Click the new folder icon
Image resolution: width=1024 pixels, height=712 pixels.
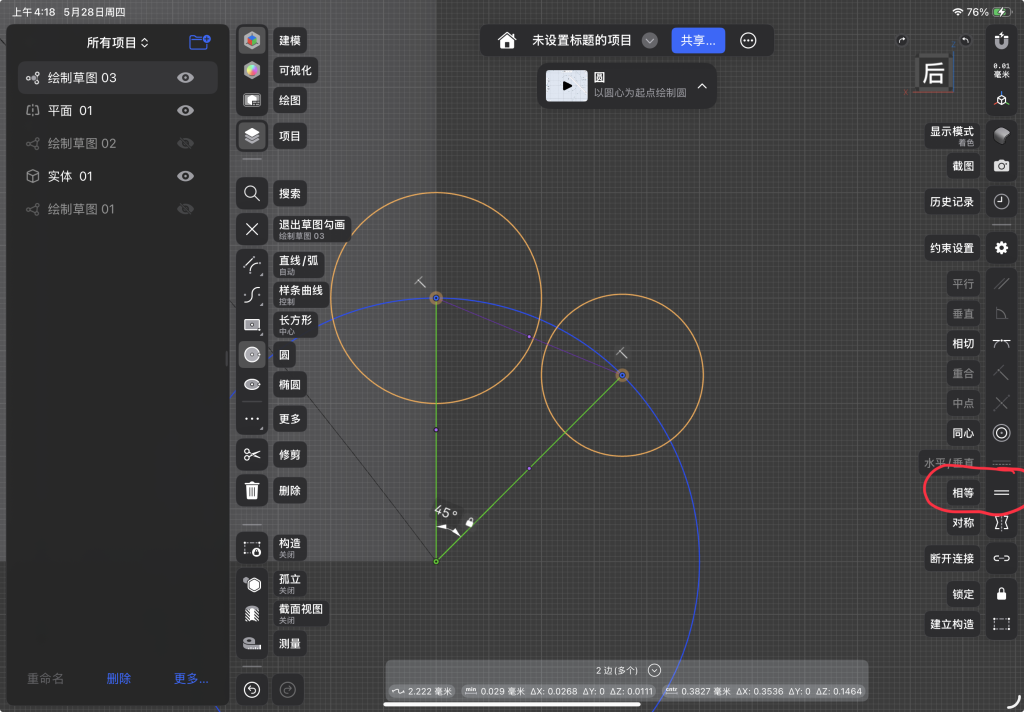(x=200, y=42)
